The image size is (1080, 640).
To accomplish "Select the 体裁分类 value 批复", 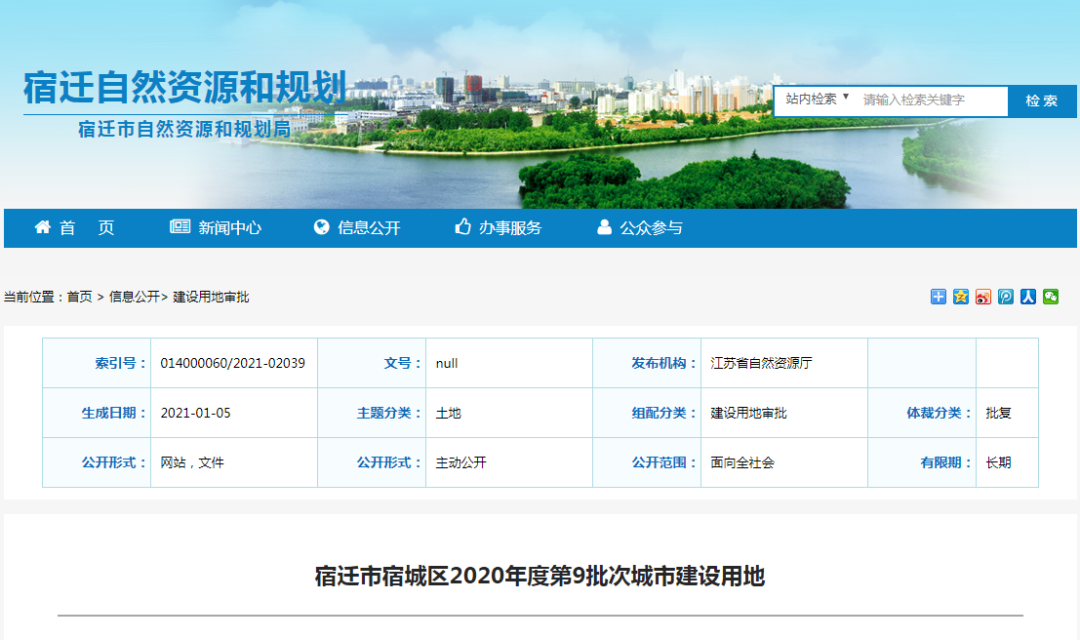I will 998,413.
